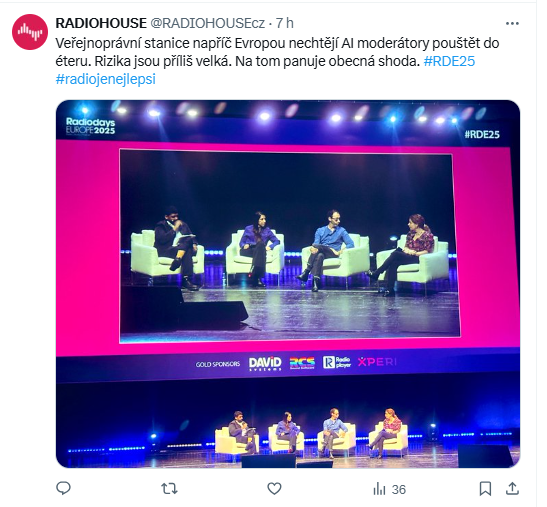Click the DAVID systems sponsor logo in photo
Viewport: 547px width, 507px height.
[265, 363]
